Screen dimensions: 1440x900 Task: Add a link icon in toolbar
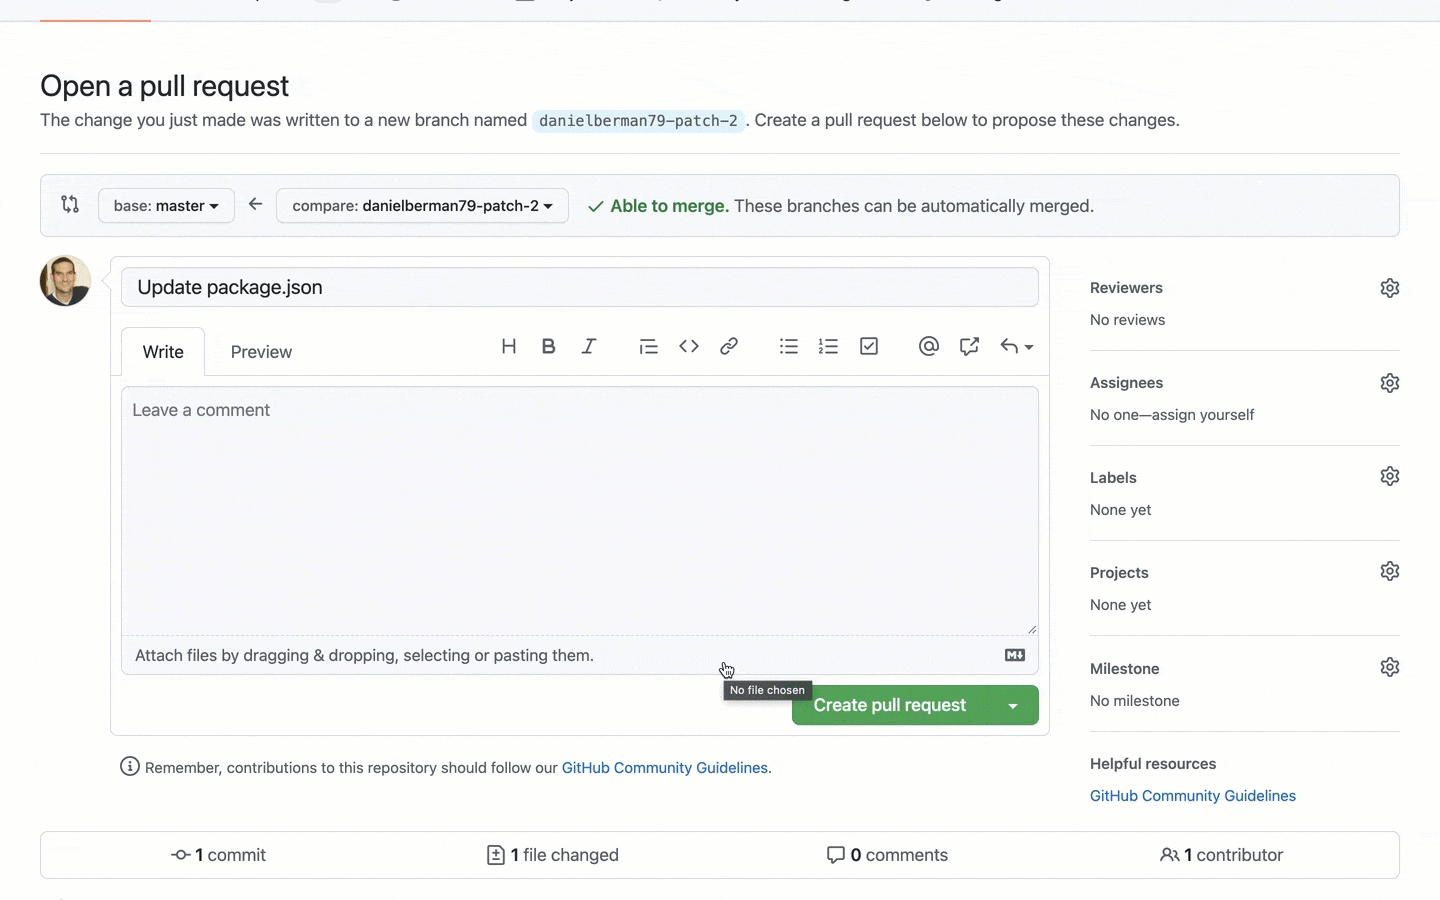tap(729, 346)
